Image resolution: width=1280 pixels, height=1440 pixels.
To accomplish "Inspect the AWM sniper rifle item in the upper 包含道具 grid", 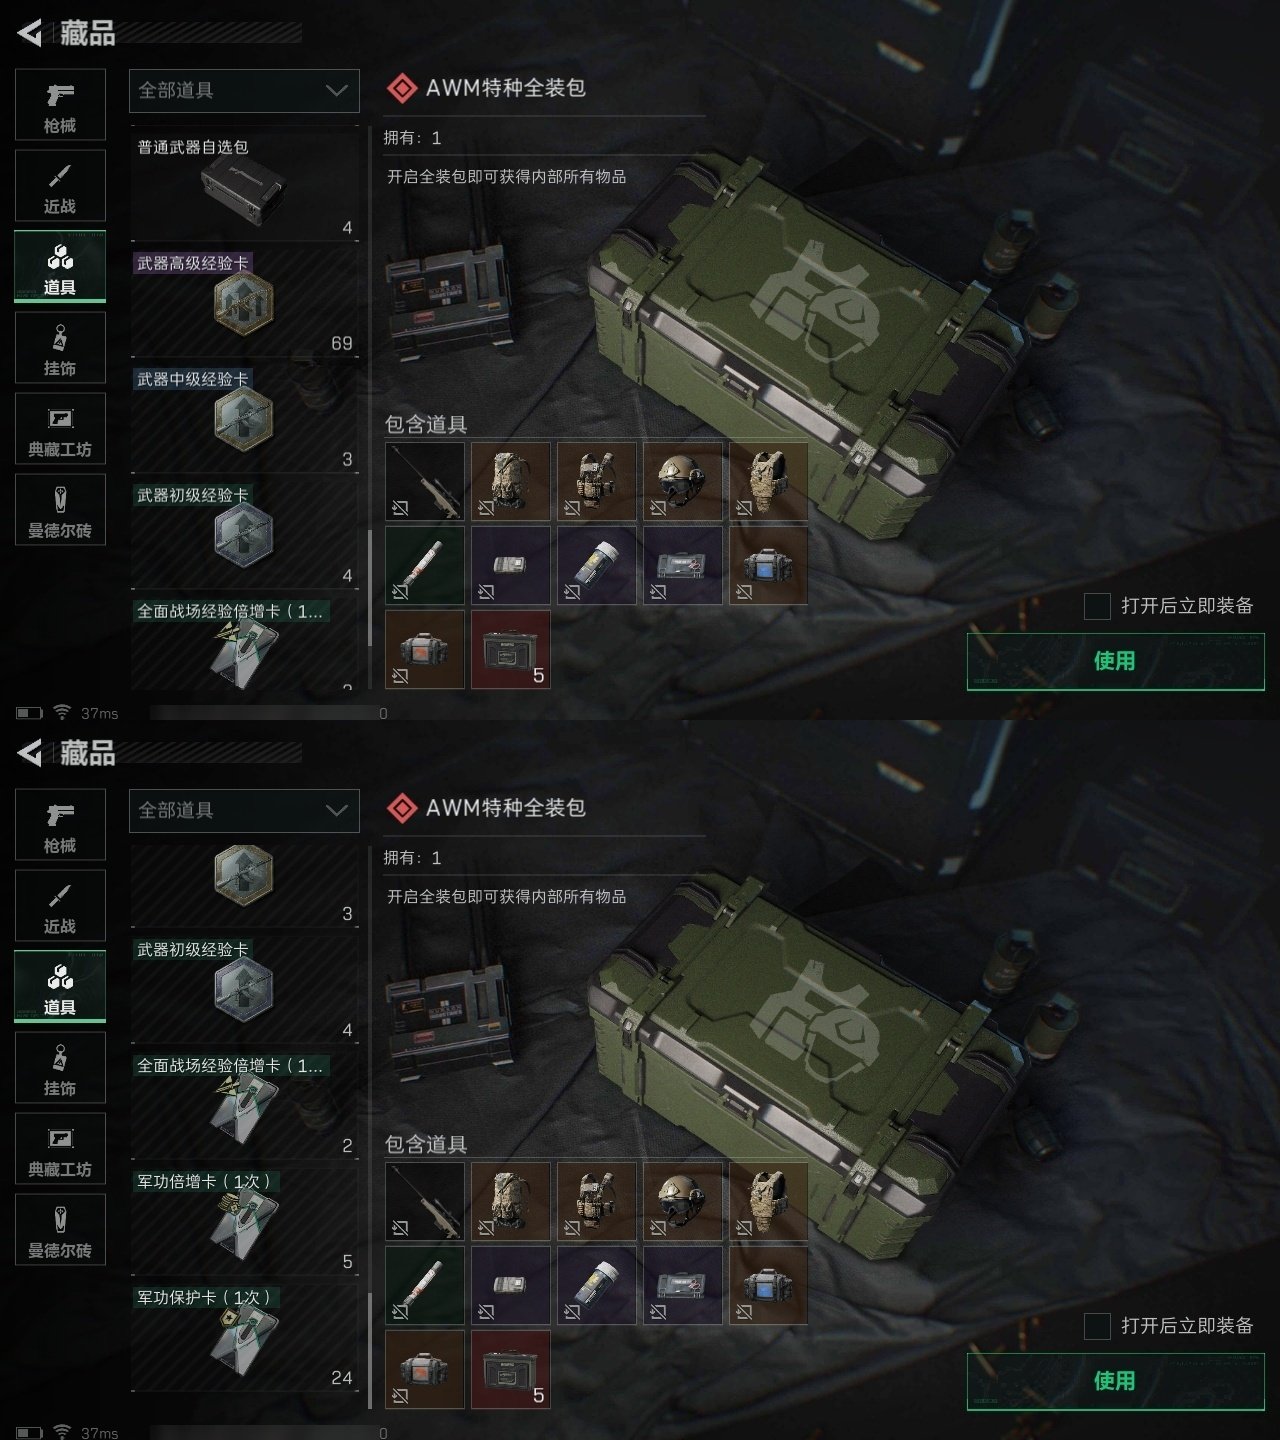I will (425, 482).
